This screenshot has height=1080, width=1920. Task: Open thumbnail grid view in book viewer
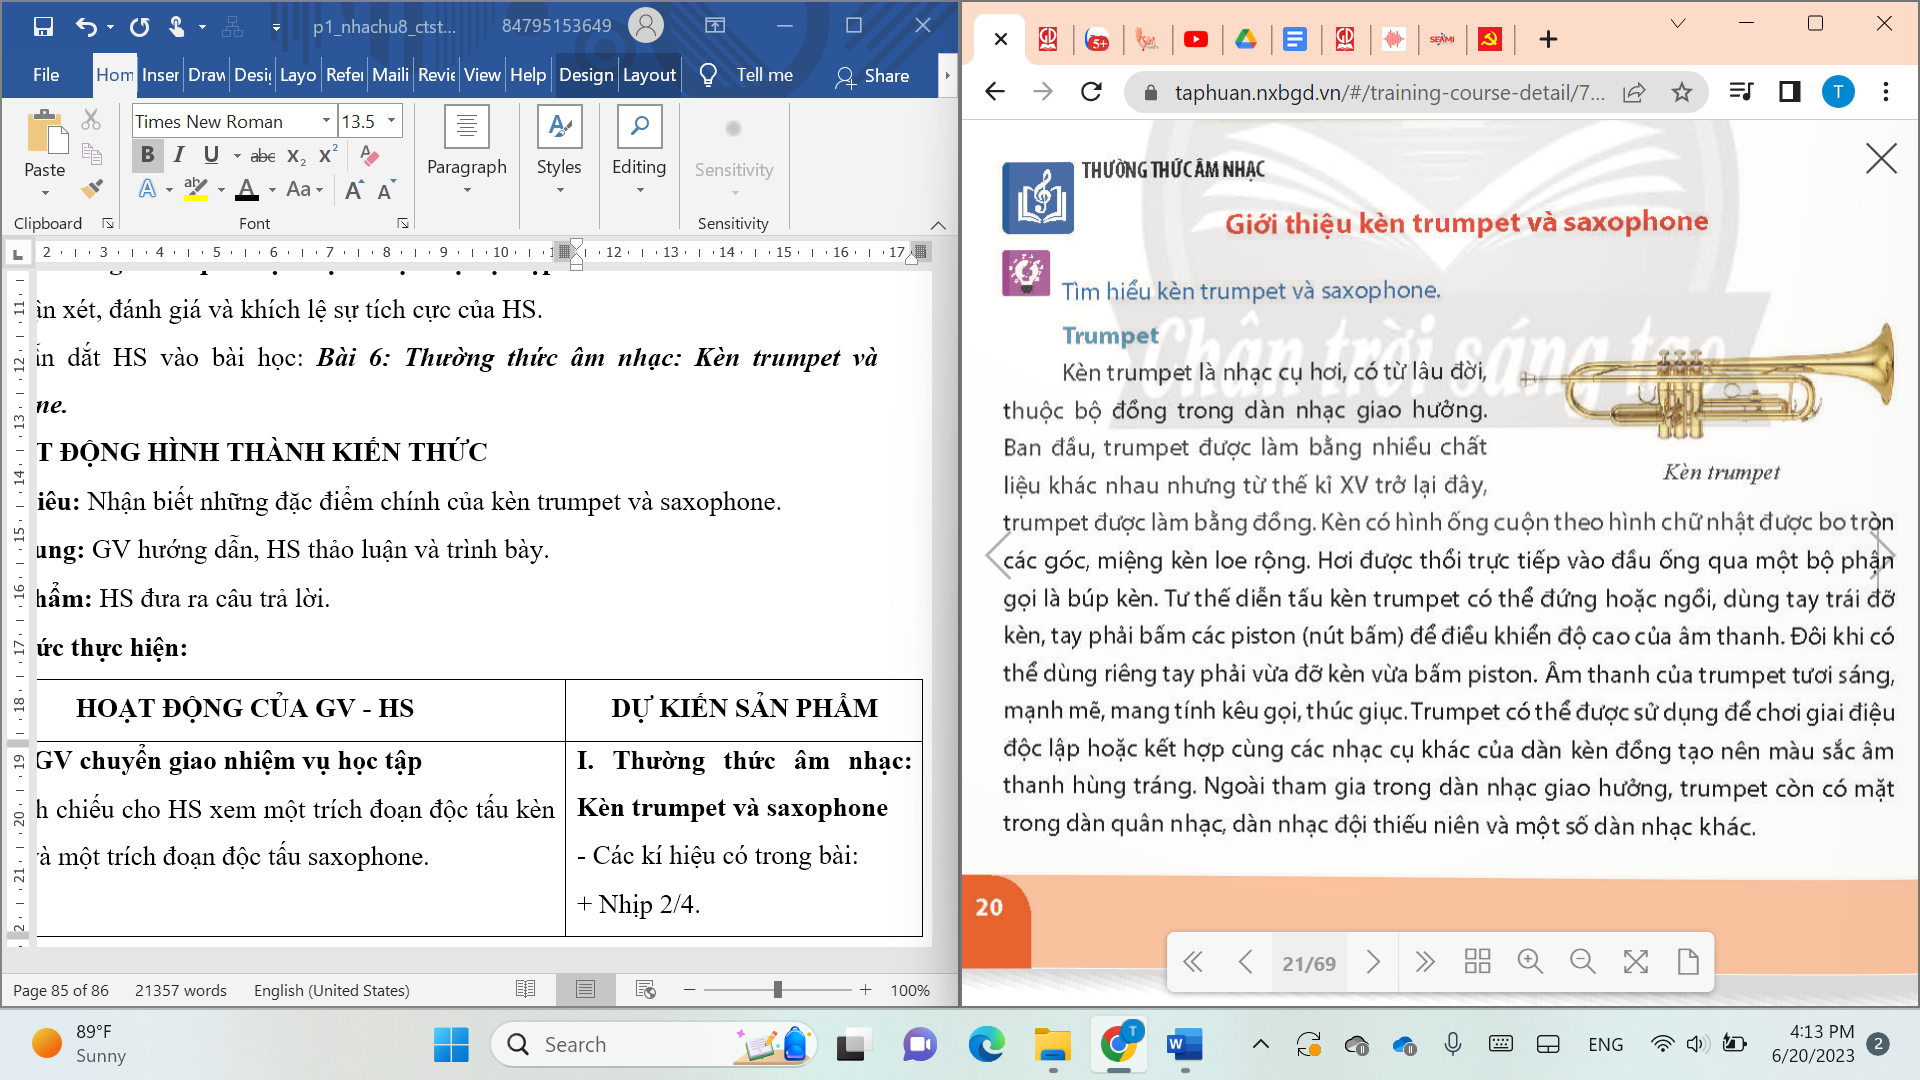(x=1477, y=962)
